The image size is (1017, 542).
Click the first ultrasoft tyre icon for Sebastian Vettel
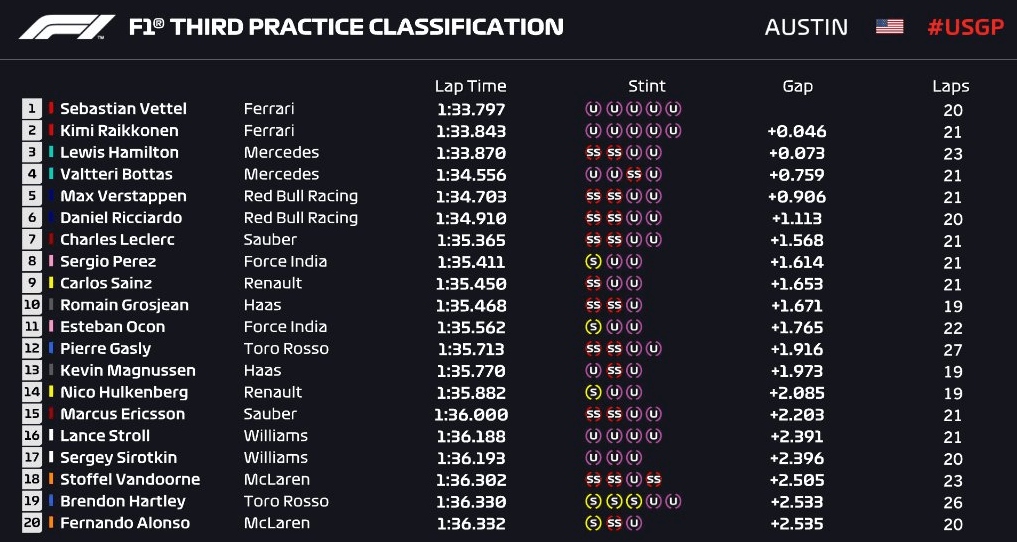tap(593, 109)
